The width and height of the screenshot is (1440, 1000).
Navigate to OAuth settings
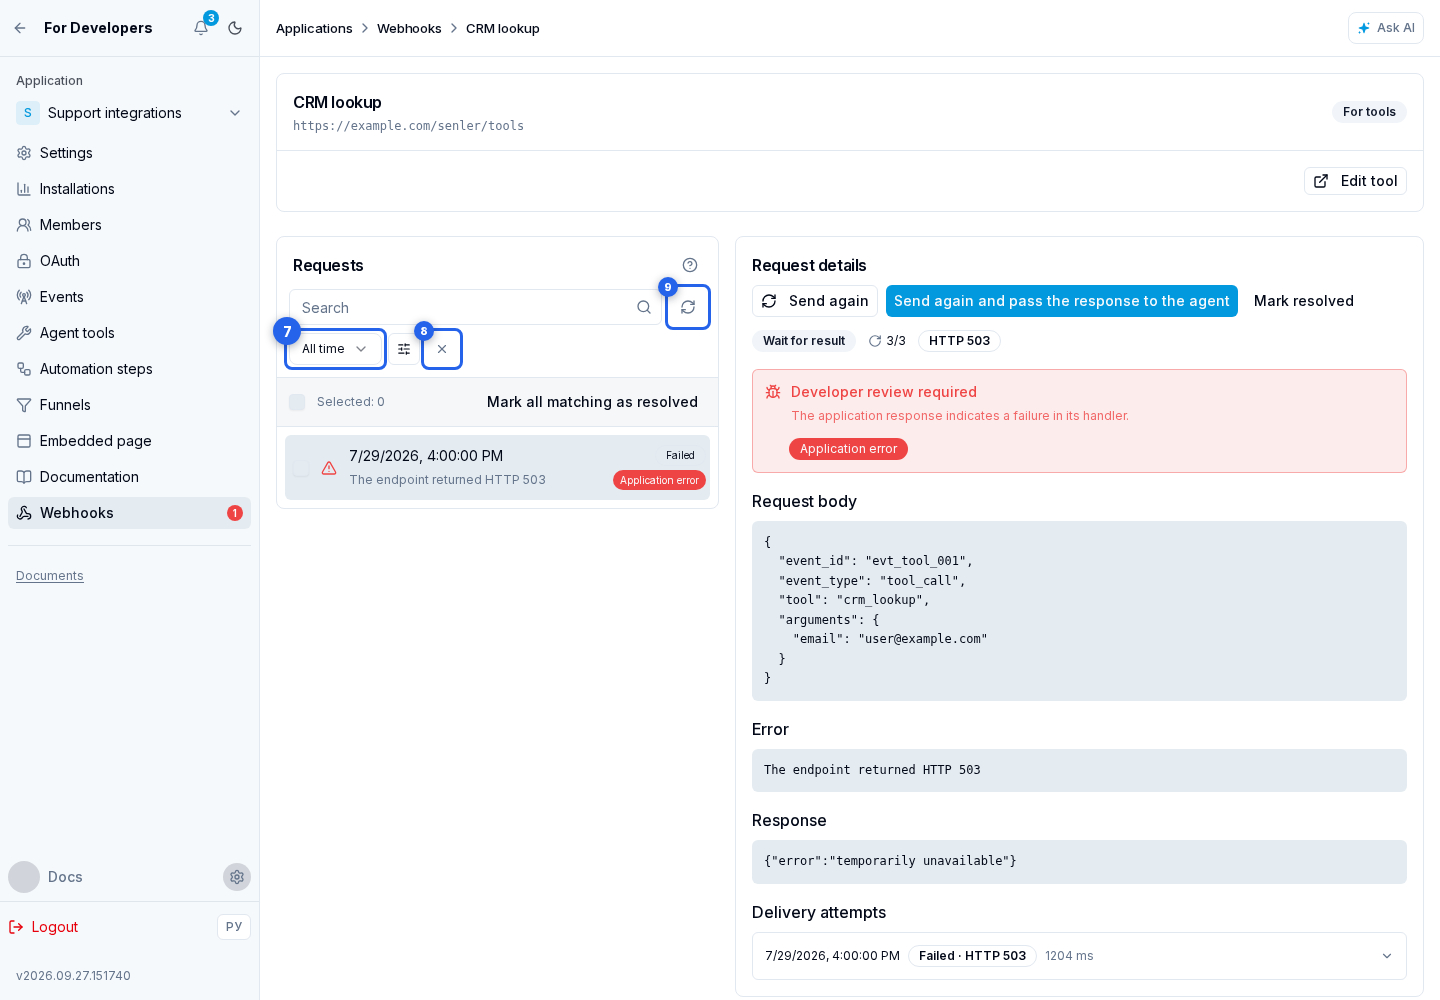129,261
